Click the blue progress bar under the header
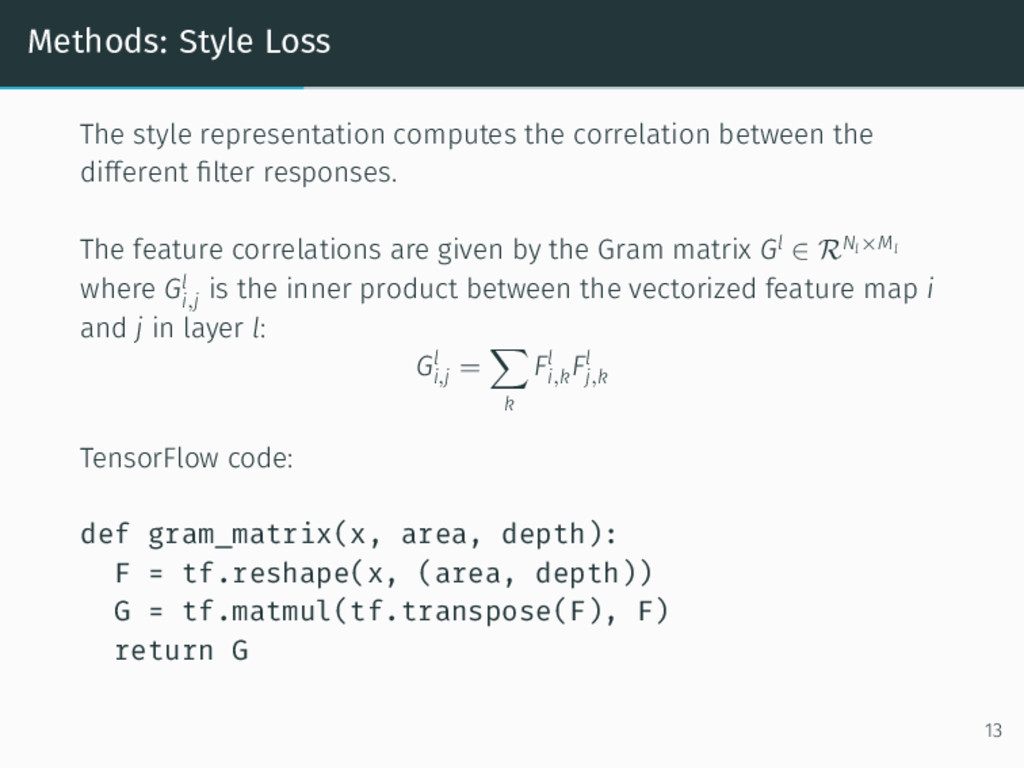1024x768 pixels. 152,88
